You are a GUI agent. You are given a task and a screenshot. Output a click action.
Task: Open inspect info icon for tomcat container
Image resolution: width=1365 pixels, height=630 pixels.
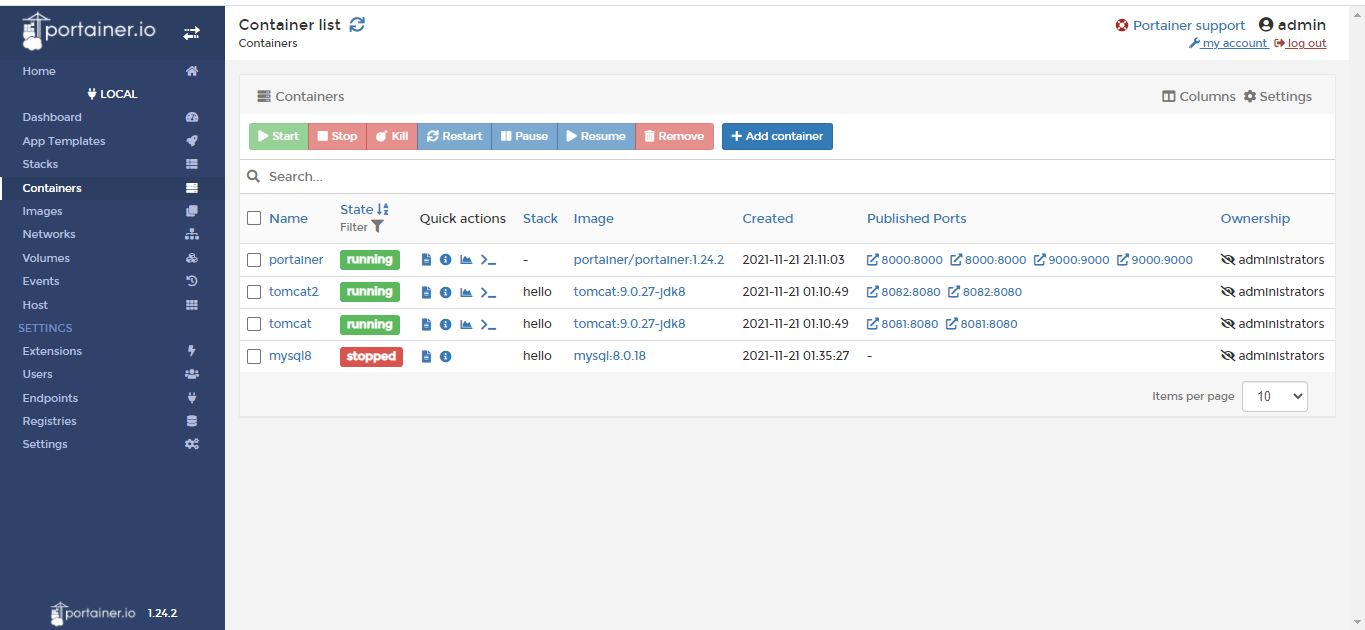coord(446,324)
